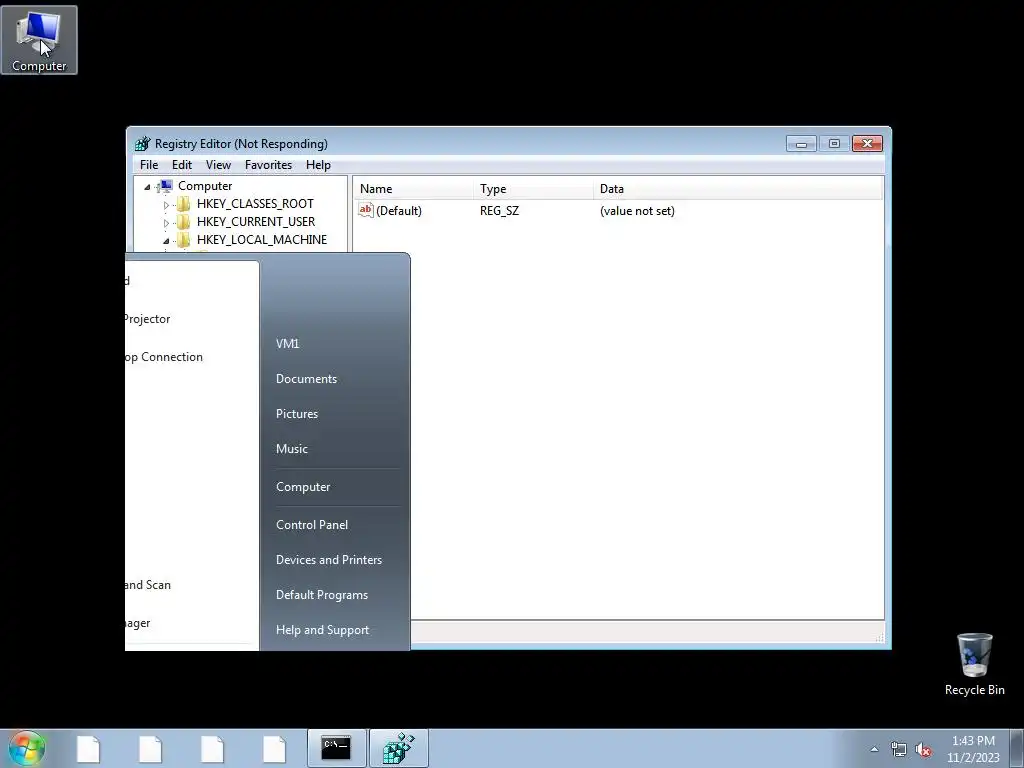The image size is (1024, 768).
Task: Close the Registry Editor window
Action: pos(867,144)
